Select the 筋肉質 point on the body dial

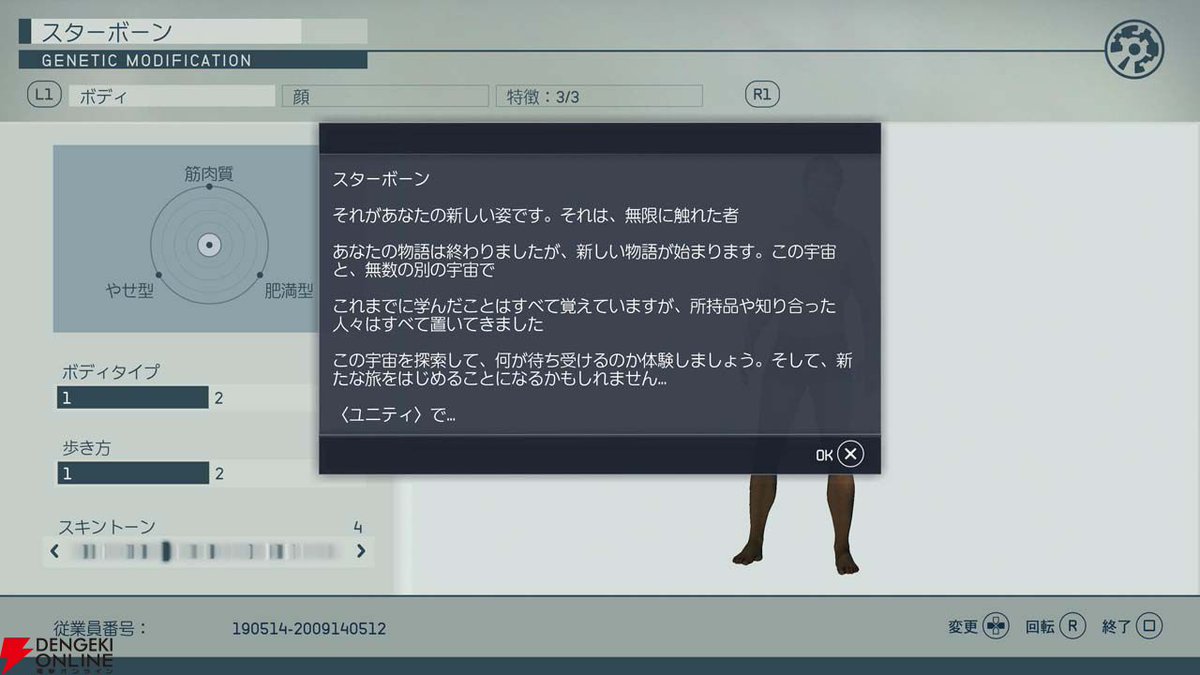[209, 186]
